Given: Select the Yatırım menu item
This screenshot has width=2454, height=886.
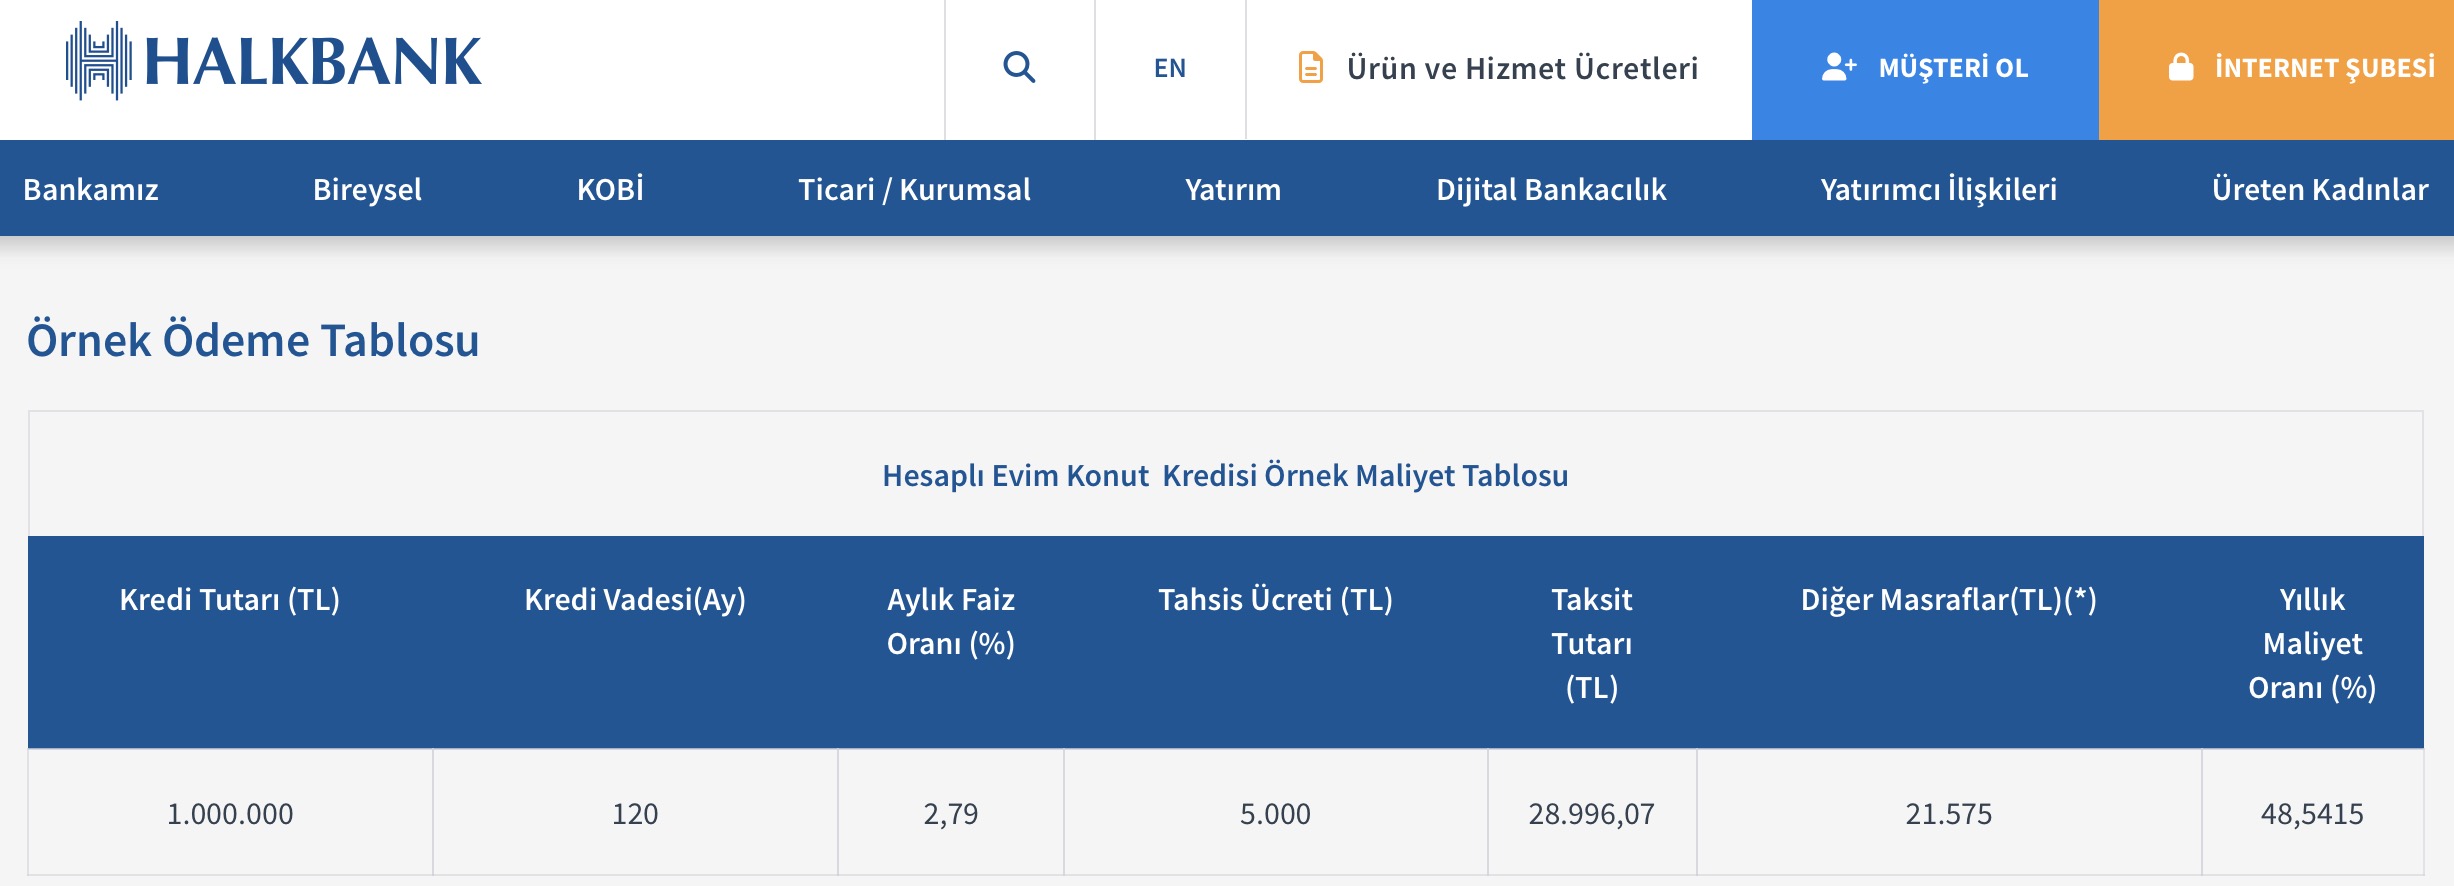Looking at the screenshot, I should [x=1233, y=189].
